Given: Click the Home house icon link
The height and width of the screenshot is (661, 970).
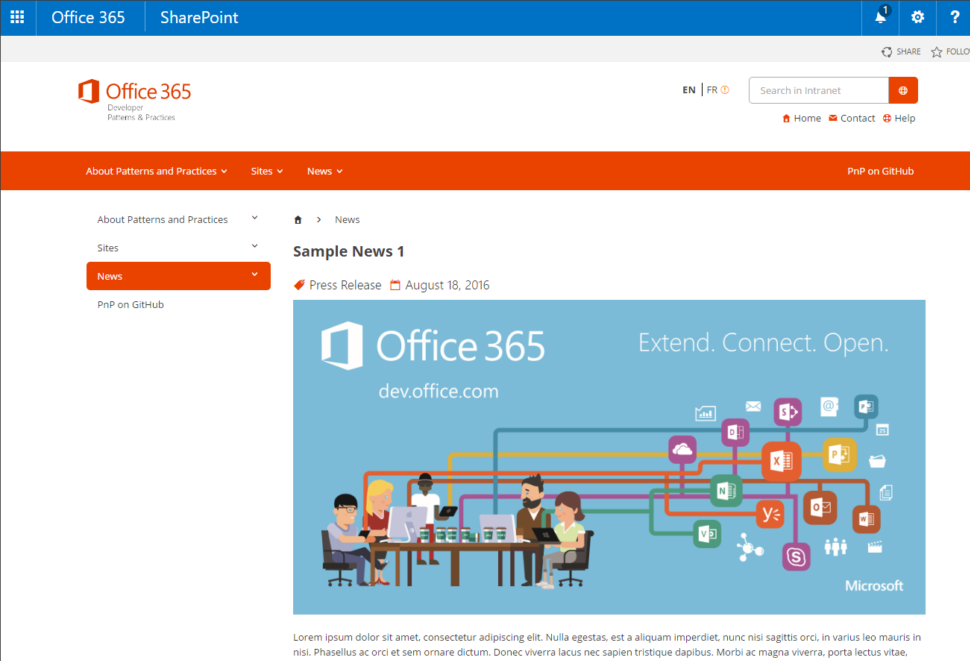Looking at the screenshot, I should 786,118.
